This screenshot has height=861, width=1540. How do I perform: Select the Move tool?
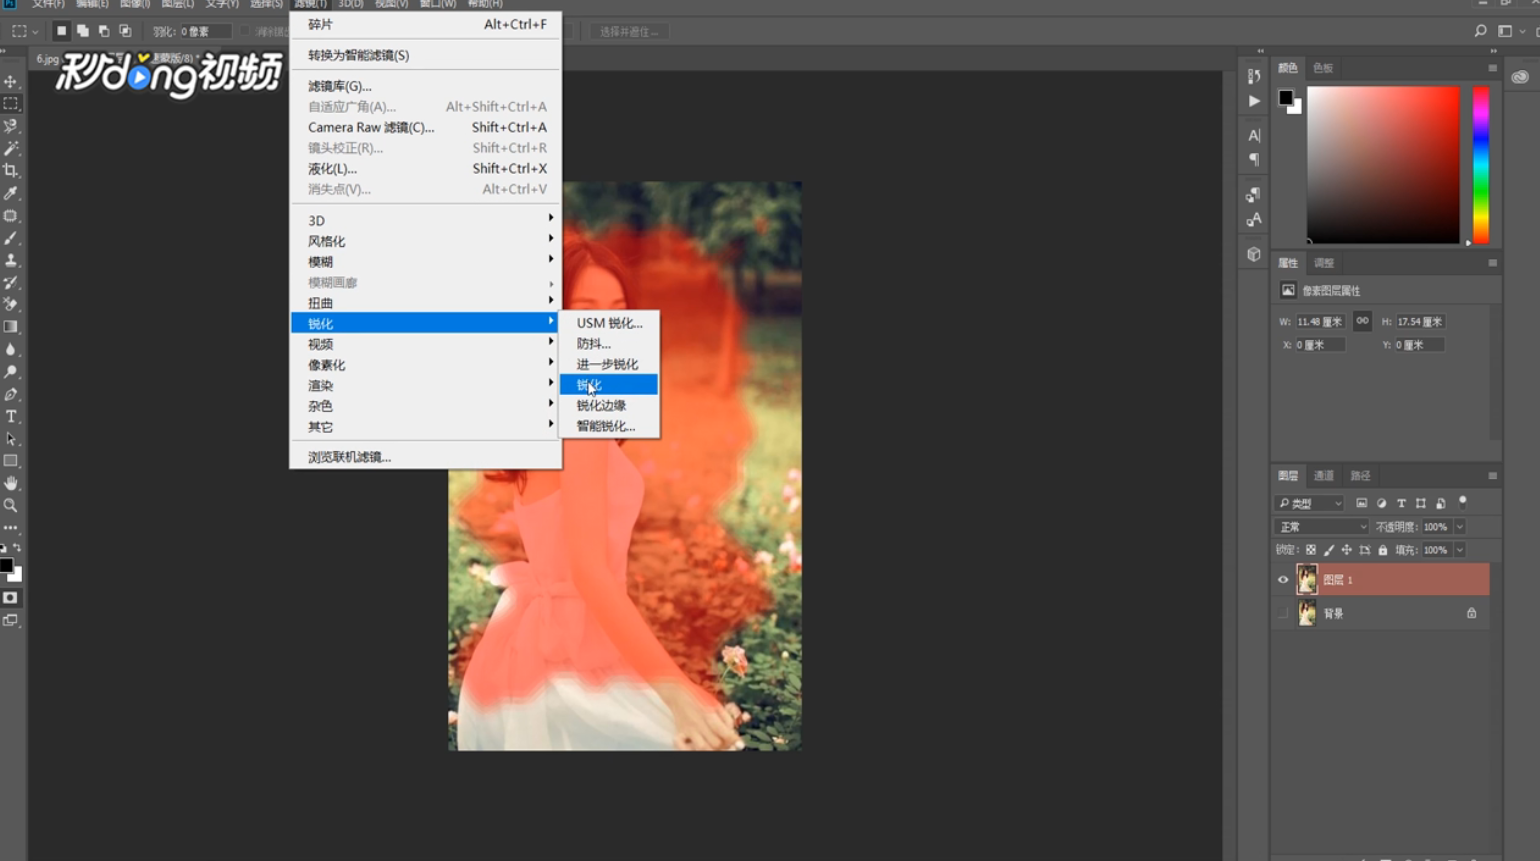tap(11, 81)
